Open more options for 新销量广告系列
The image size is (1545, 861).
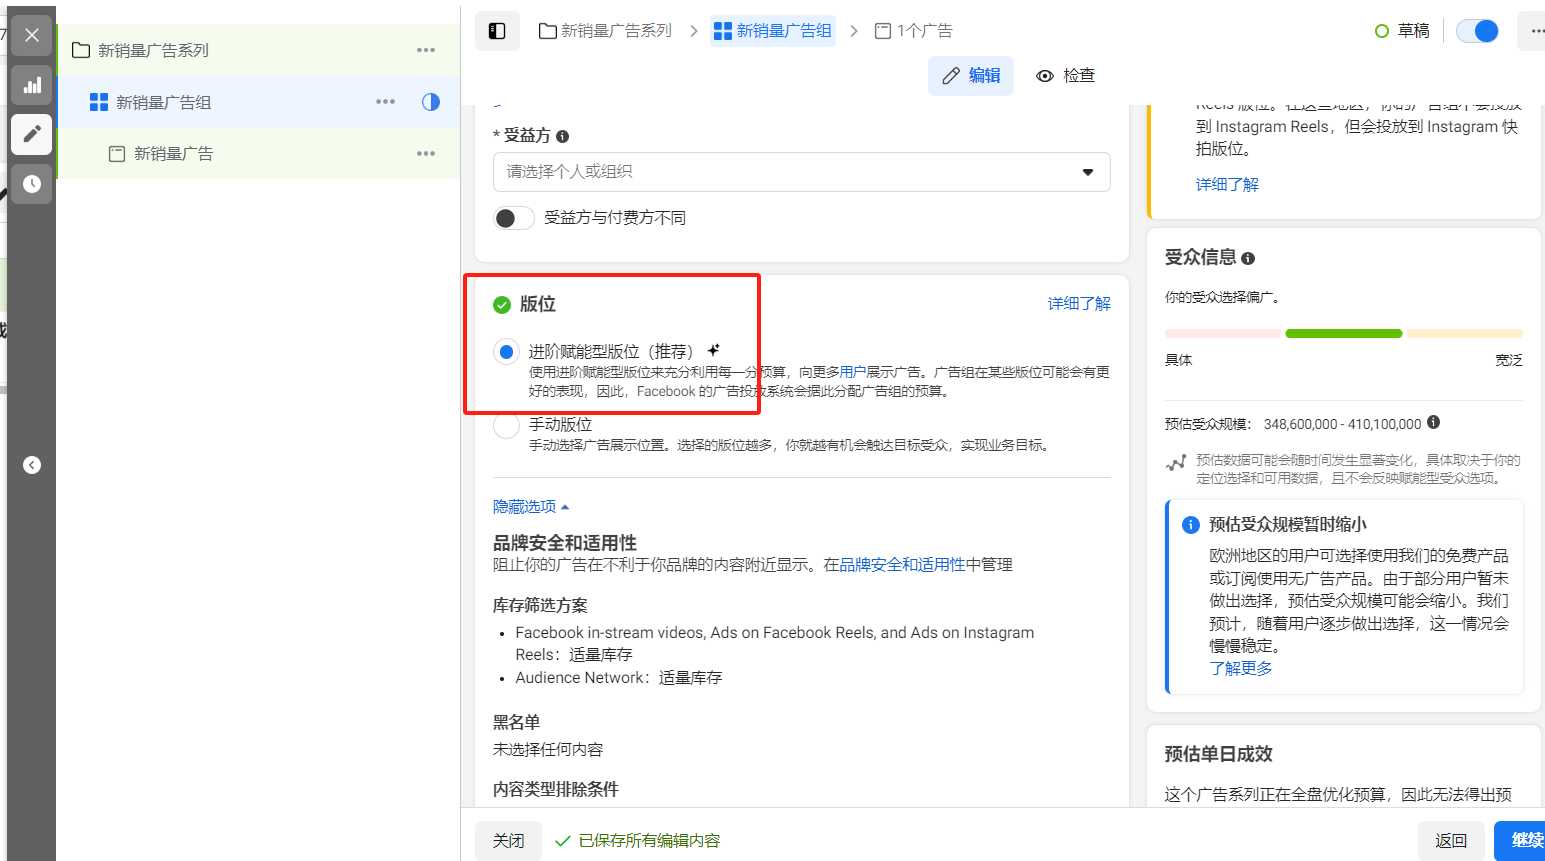[426, 50]
